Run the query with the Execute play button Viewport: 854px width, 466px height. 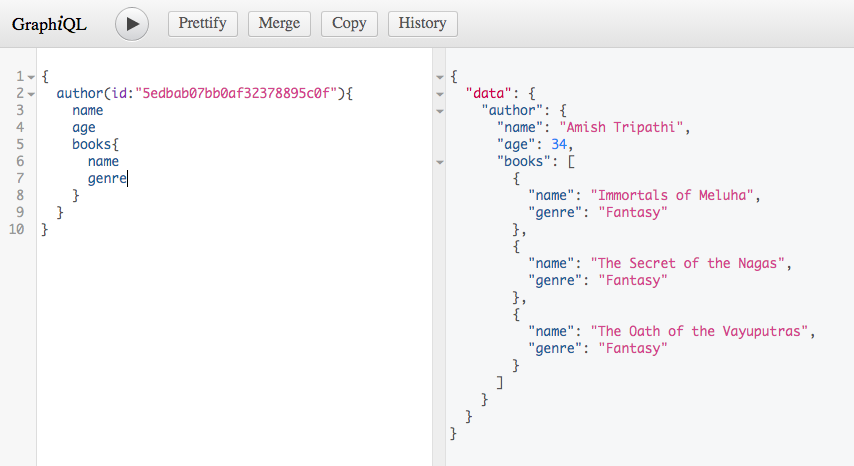132,23
